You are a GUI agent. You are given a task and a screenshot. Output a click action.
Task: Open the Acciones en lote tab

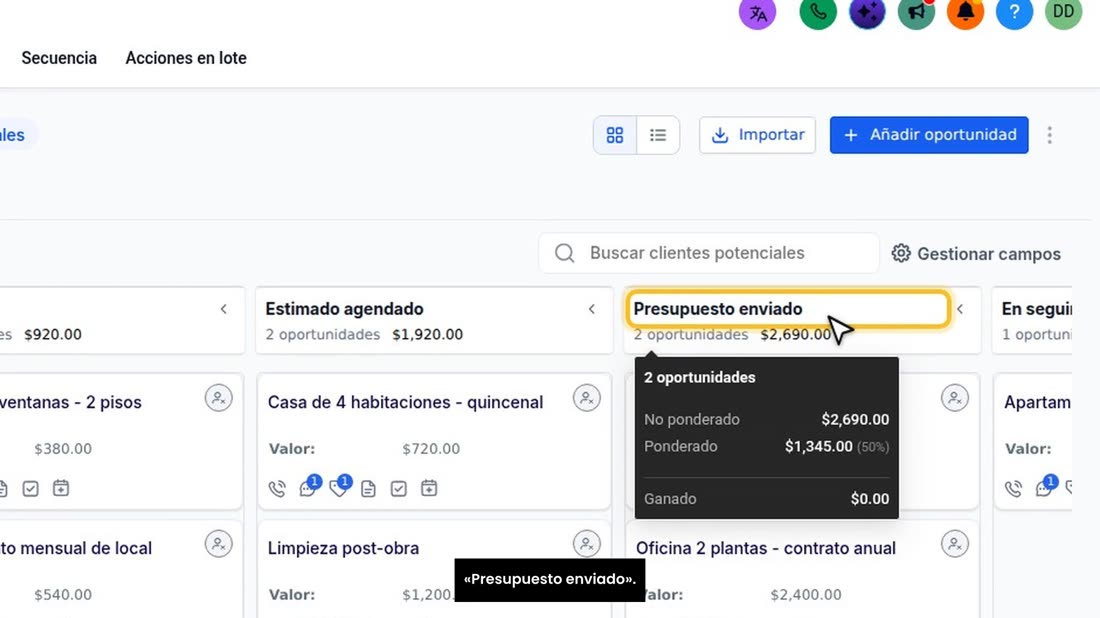[x=186, y=58]
